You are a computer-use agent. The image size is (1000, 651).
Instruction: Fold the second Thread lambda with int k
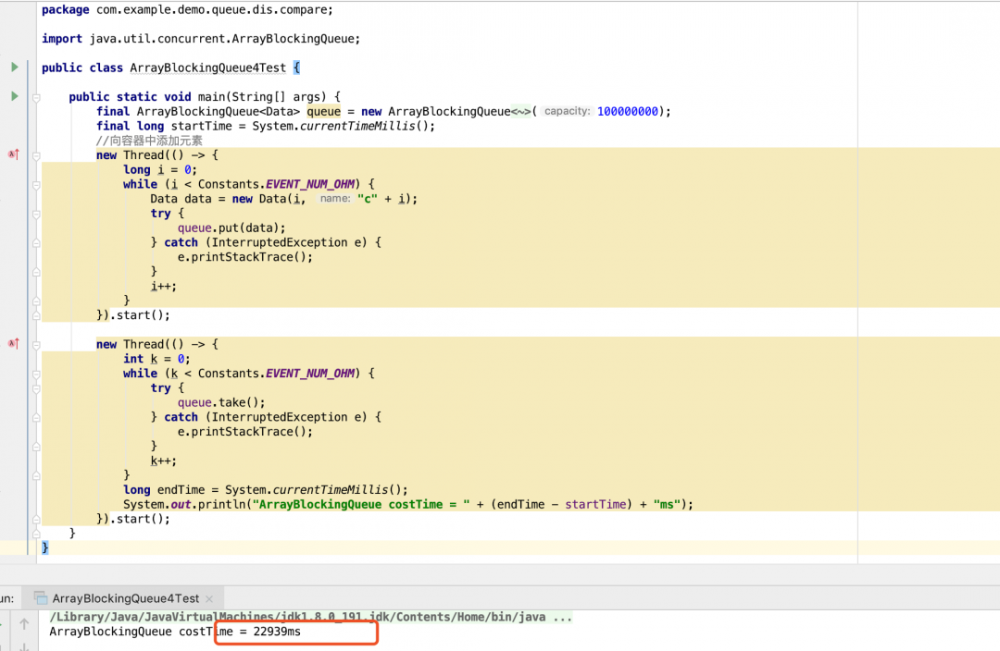36,345
